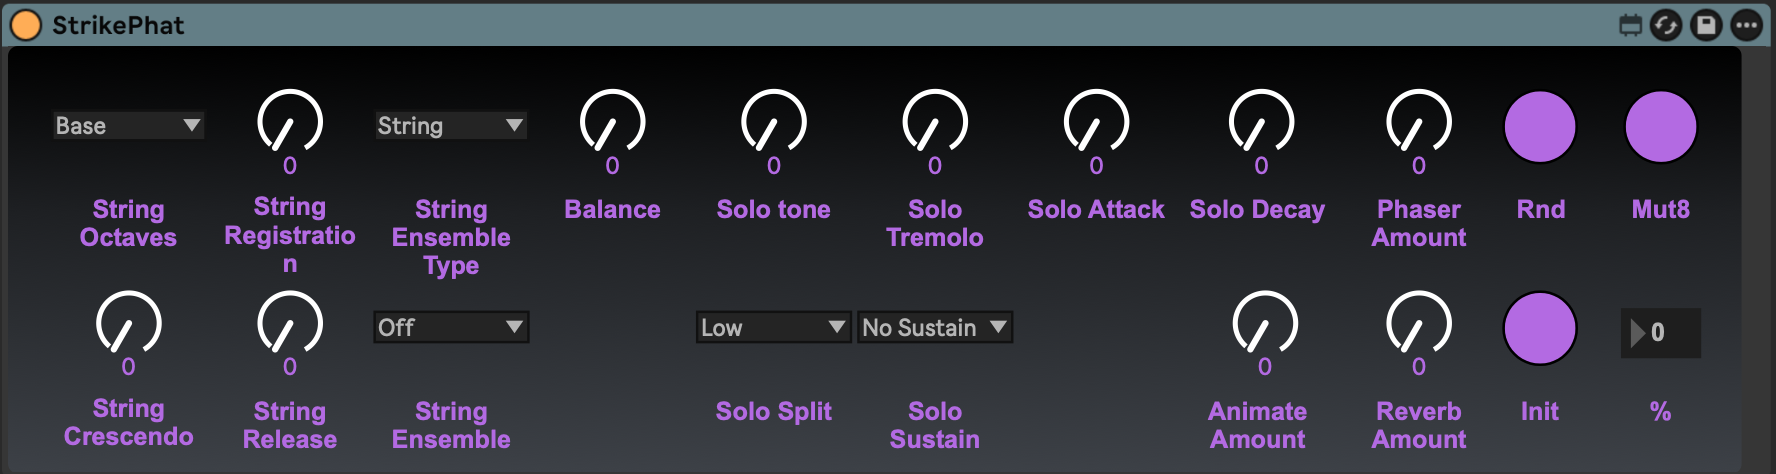Click the device editor view icon

(x=1631, y=25)
